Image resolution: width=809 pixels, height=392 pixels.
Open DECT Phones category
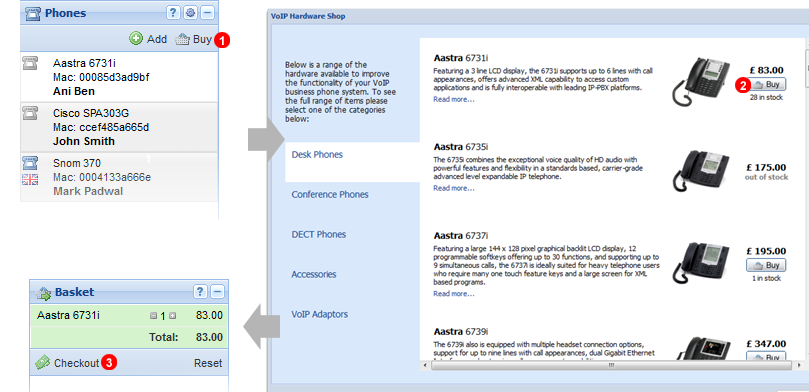point(318,234)
